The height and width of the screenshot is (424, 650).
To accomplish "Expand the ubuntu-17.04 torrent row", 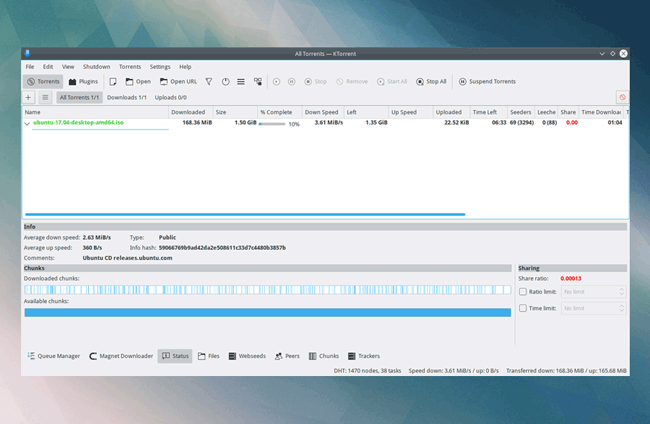I will [x=27, y=123].
